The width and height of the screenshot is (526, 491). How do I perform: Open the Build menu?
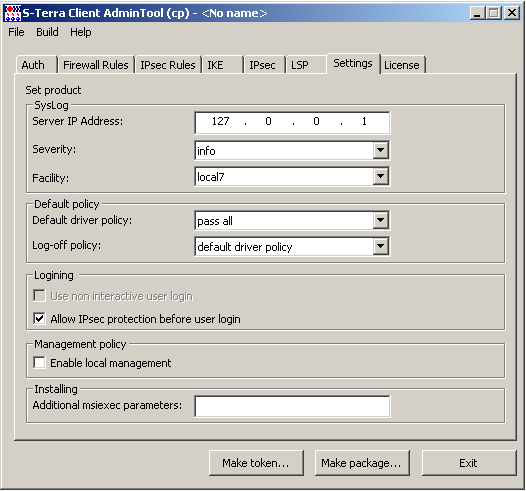(x=47, y=32)
